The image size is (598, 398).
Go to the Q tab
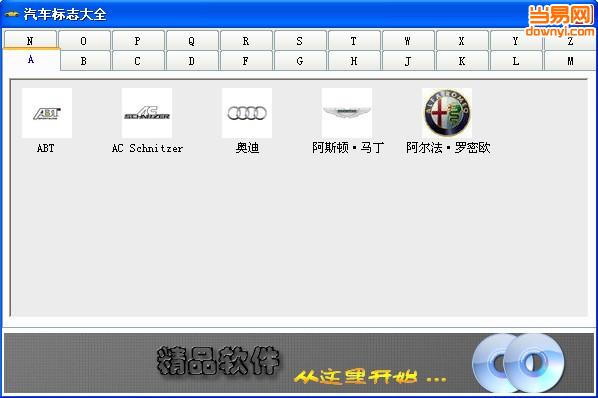tap(192, 40)
